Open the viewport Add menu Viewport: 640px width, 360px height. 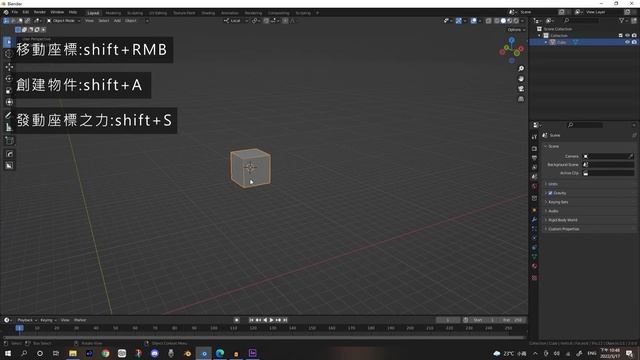(117, 20)
